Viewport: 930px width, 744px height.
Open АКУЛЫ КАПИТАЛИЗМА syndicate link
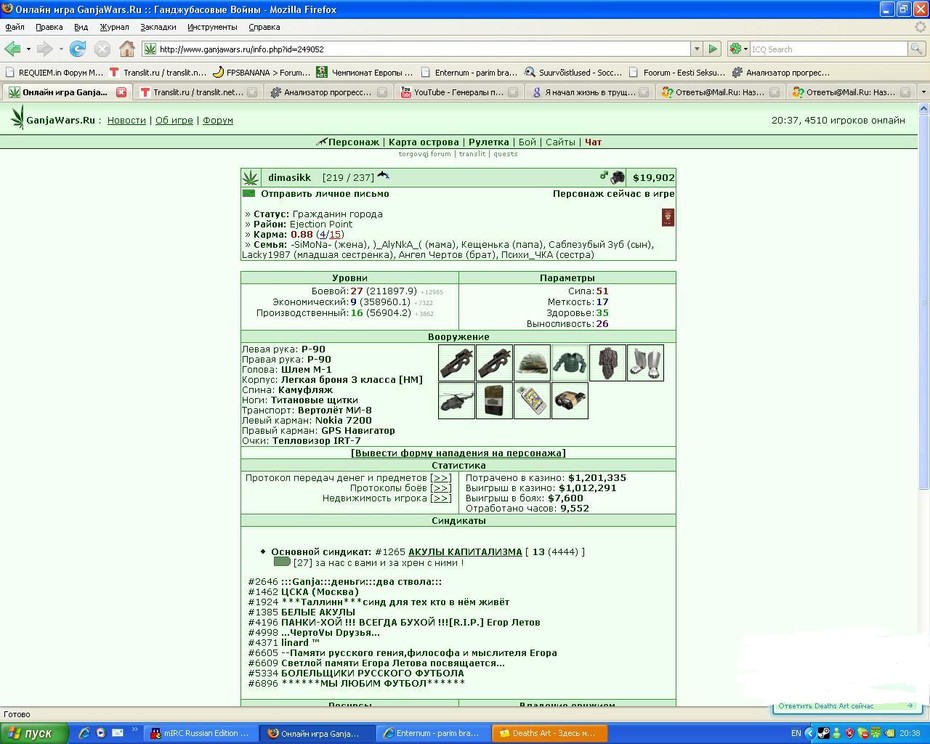tap(465, 552)
